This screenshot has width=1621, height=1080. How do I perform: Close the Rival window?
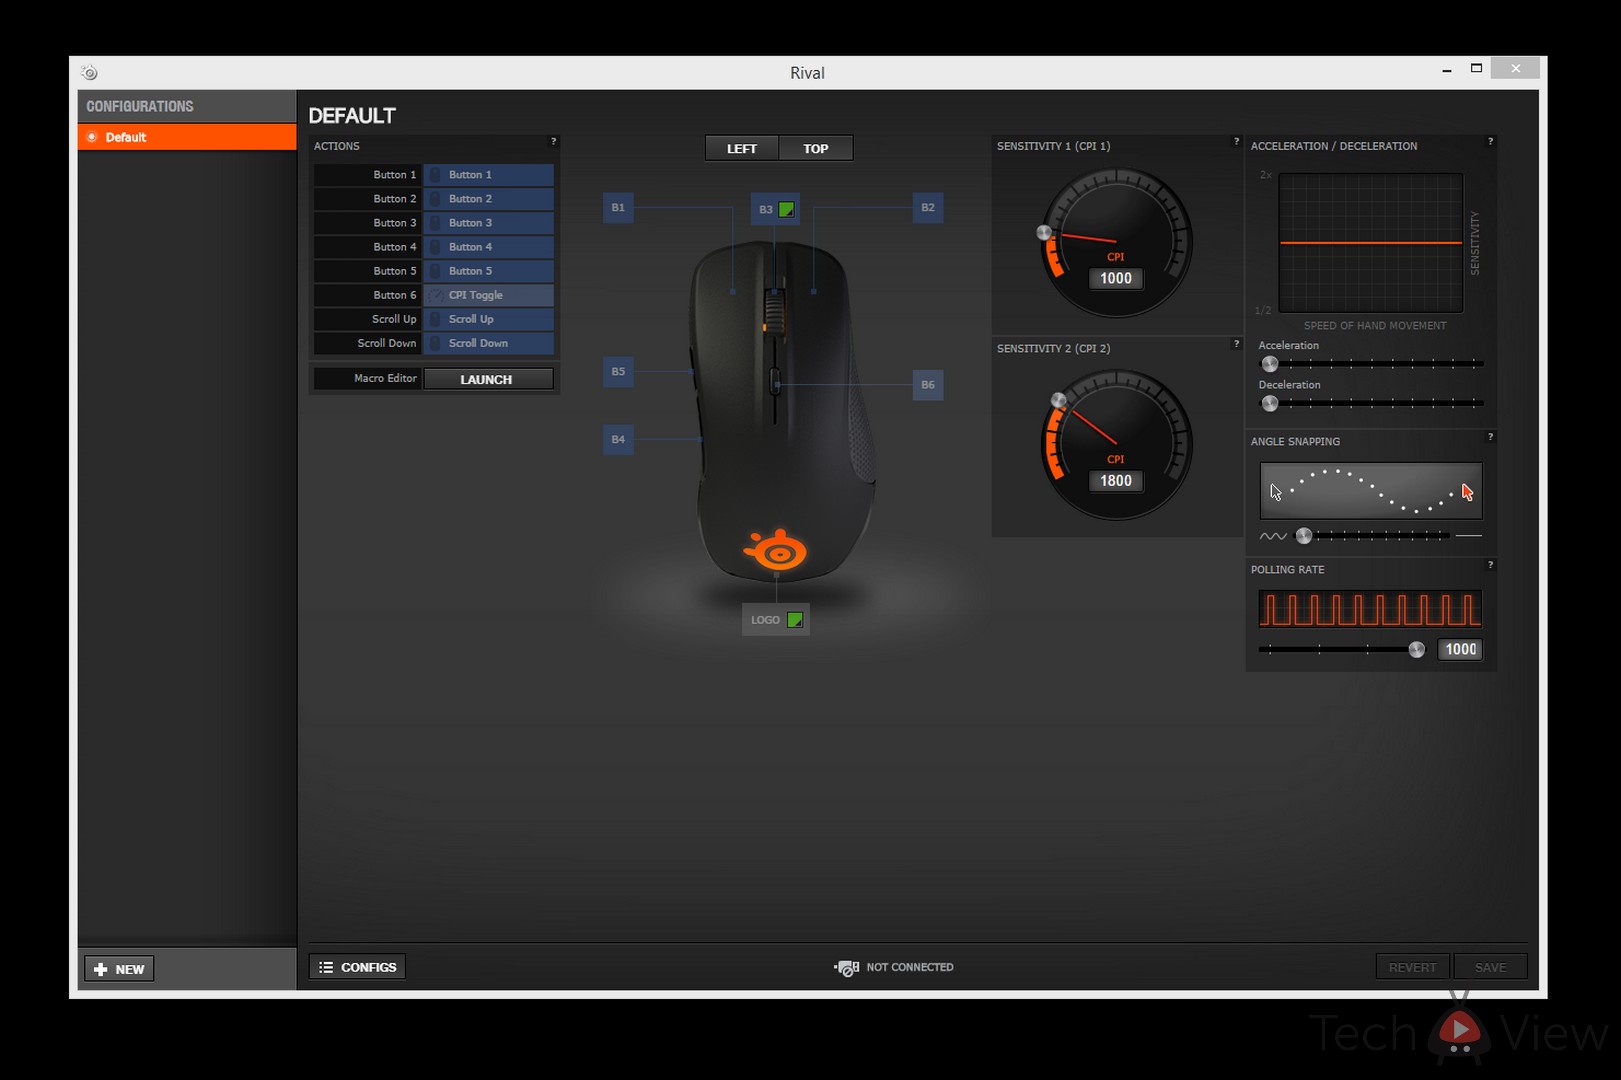1516,68
